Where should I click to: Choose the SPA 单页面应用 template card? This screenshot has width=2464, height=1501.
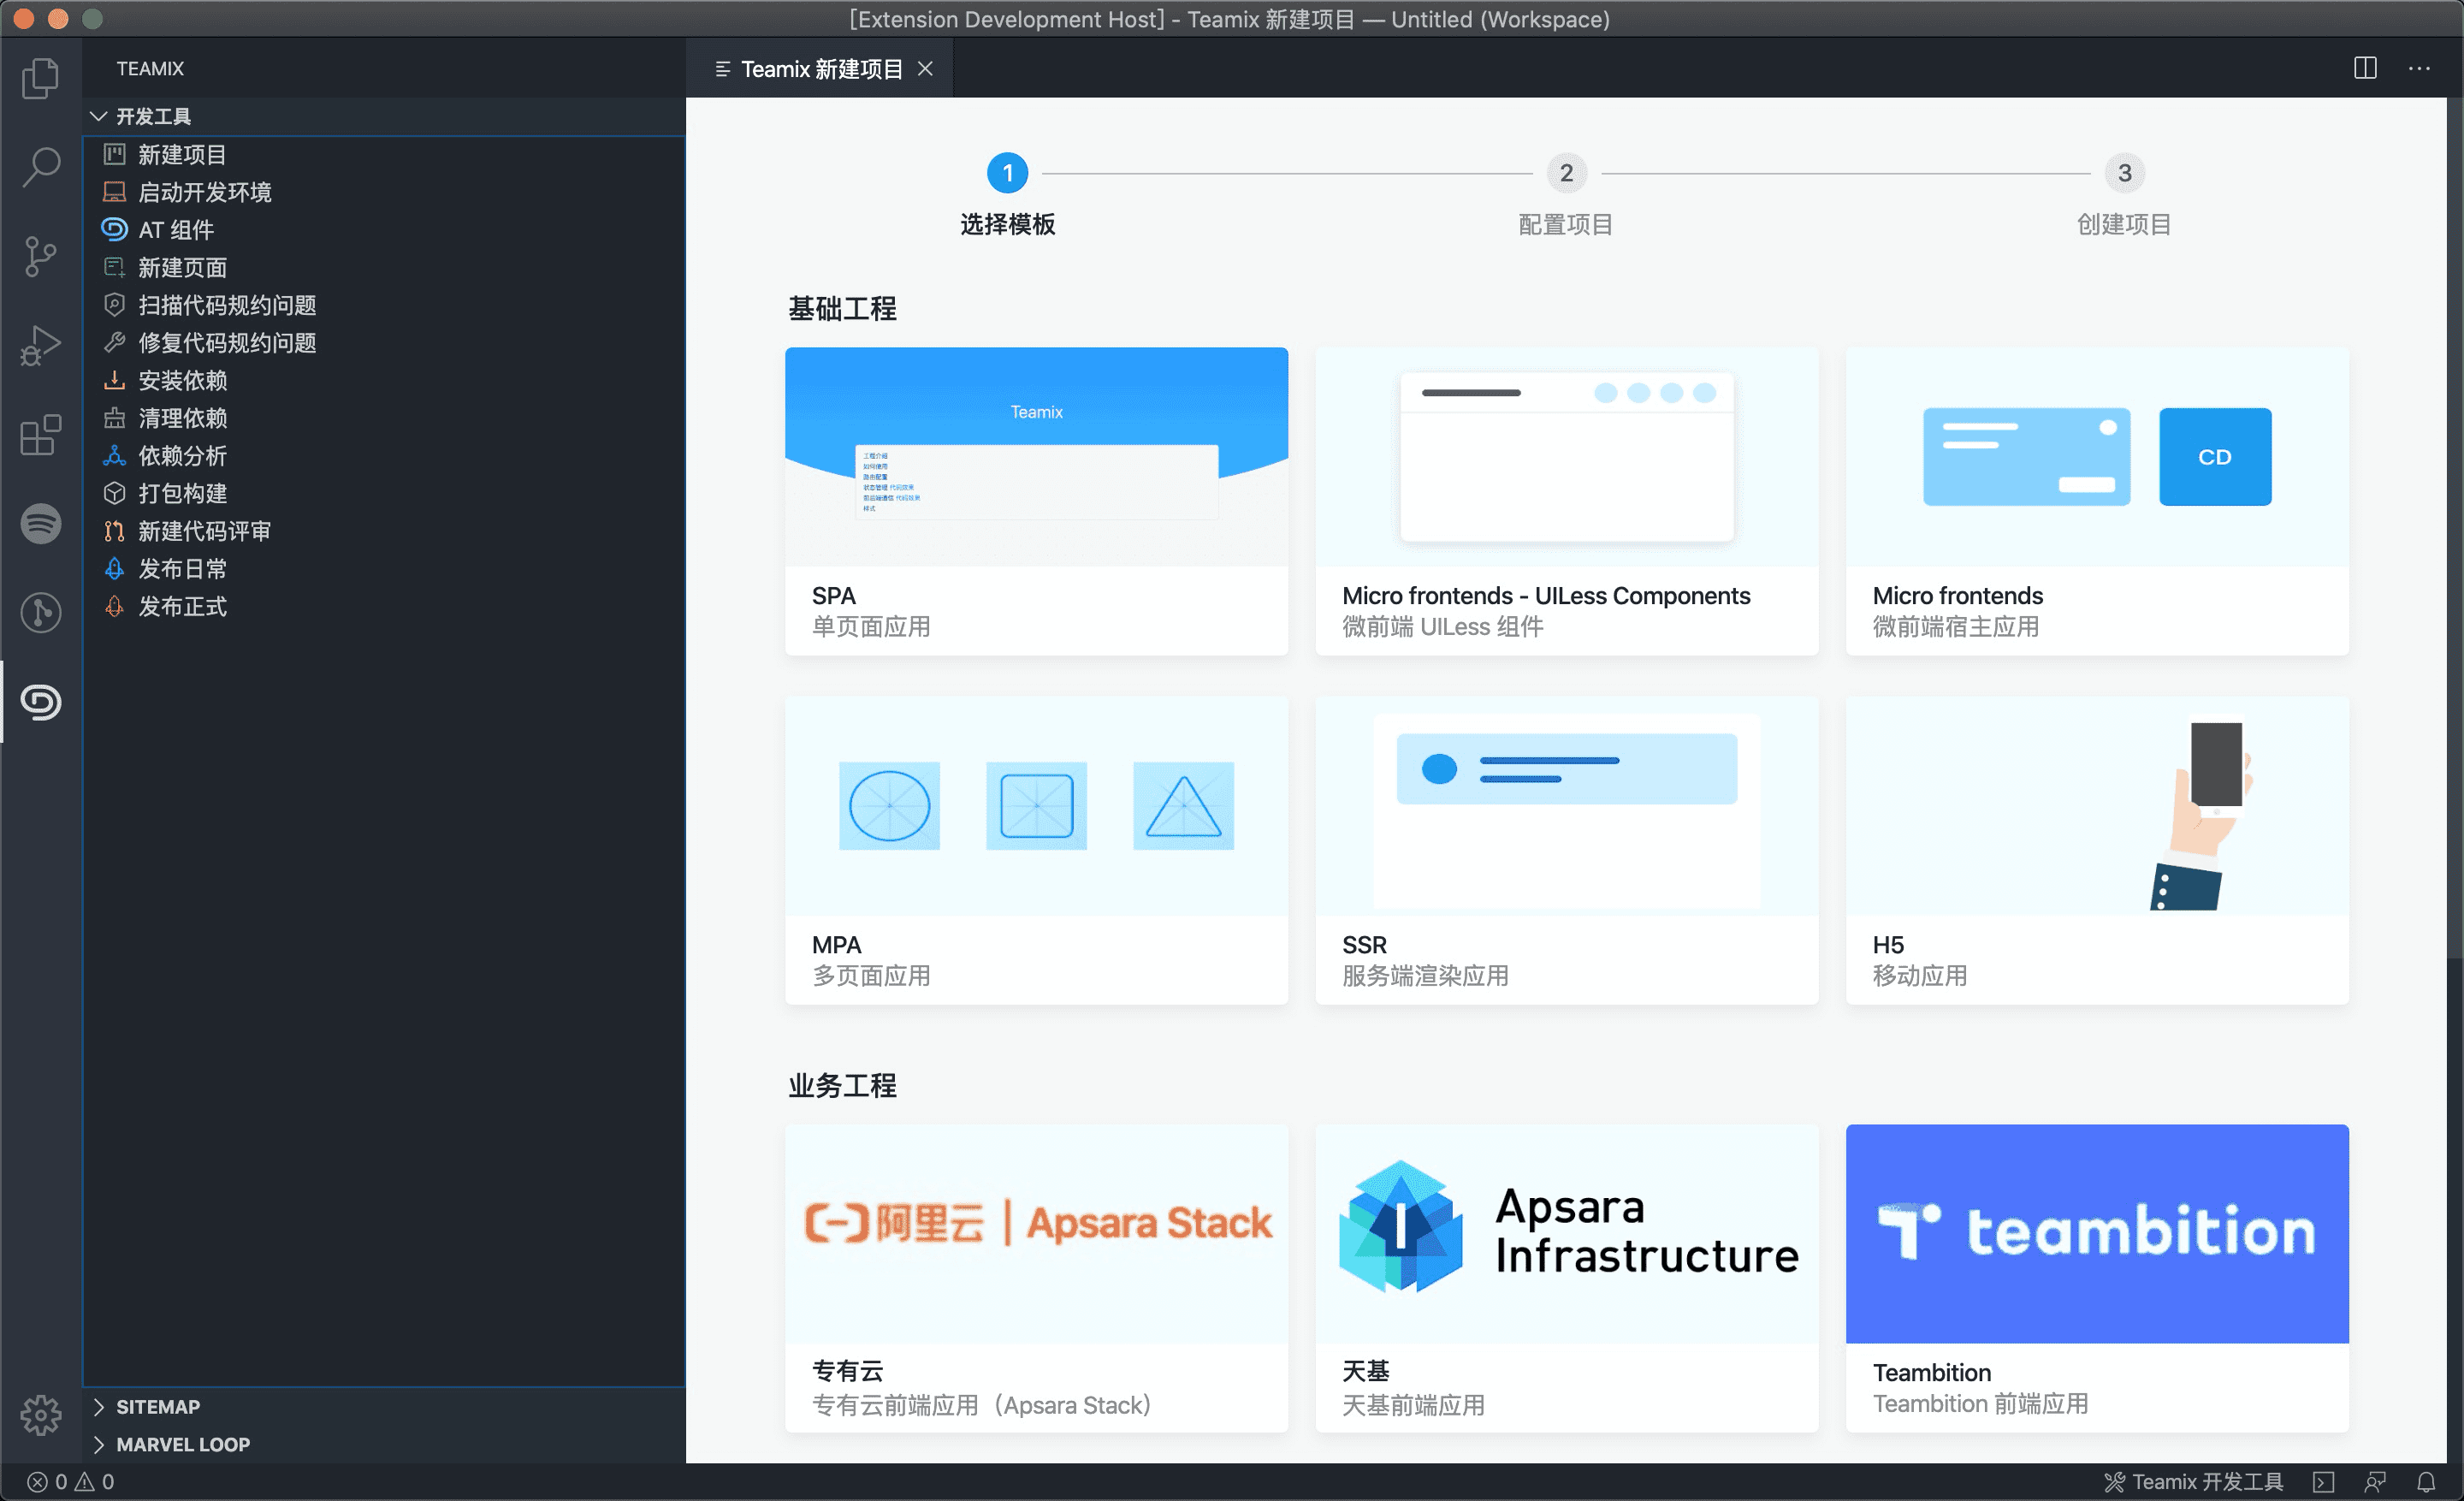tap(1036, 501)
